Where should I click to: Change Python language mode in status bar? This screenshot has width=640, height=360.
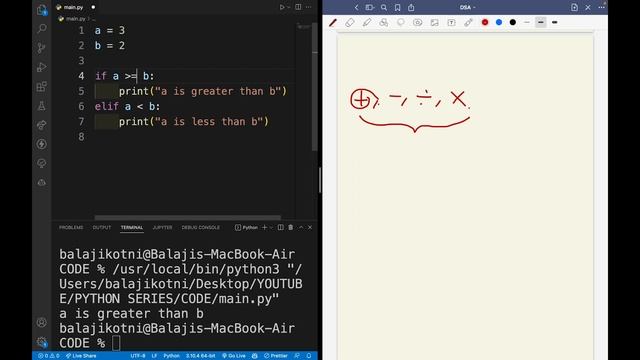click(x=171, y=356)
